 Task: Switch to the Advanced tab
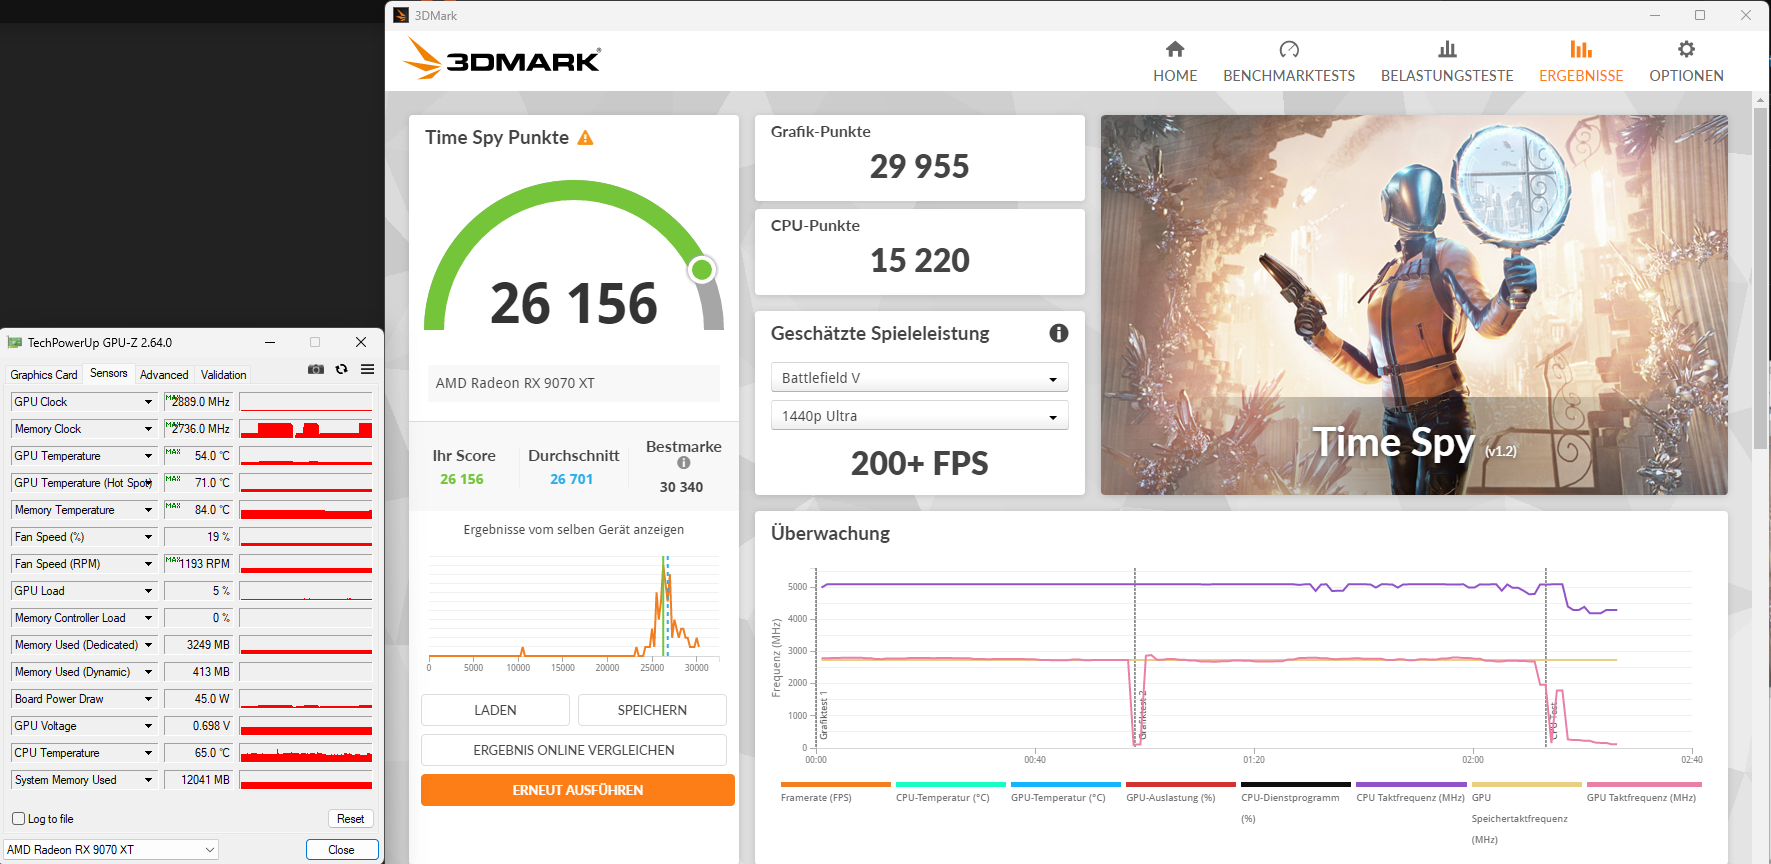[164, 375]
